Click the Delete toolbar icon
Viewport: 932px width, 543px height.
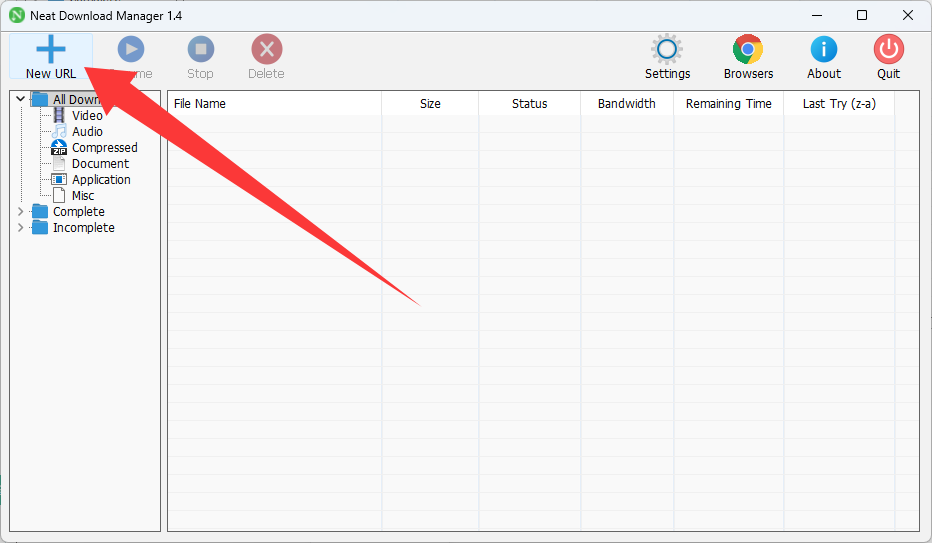[266, 49]
